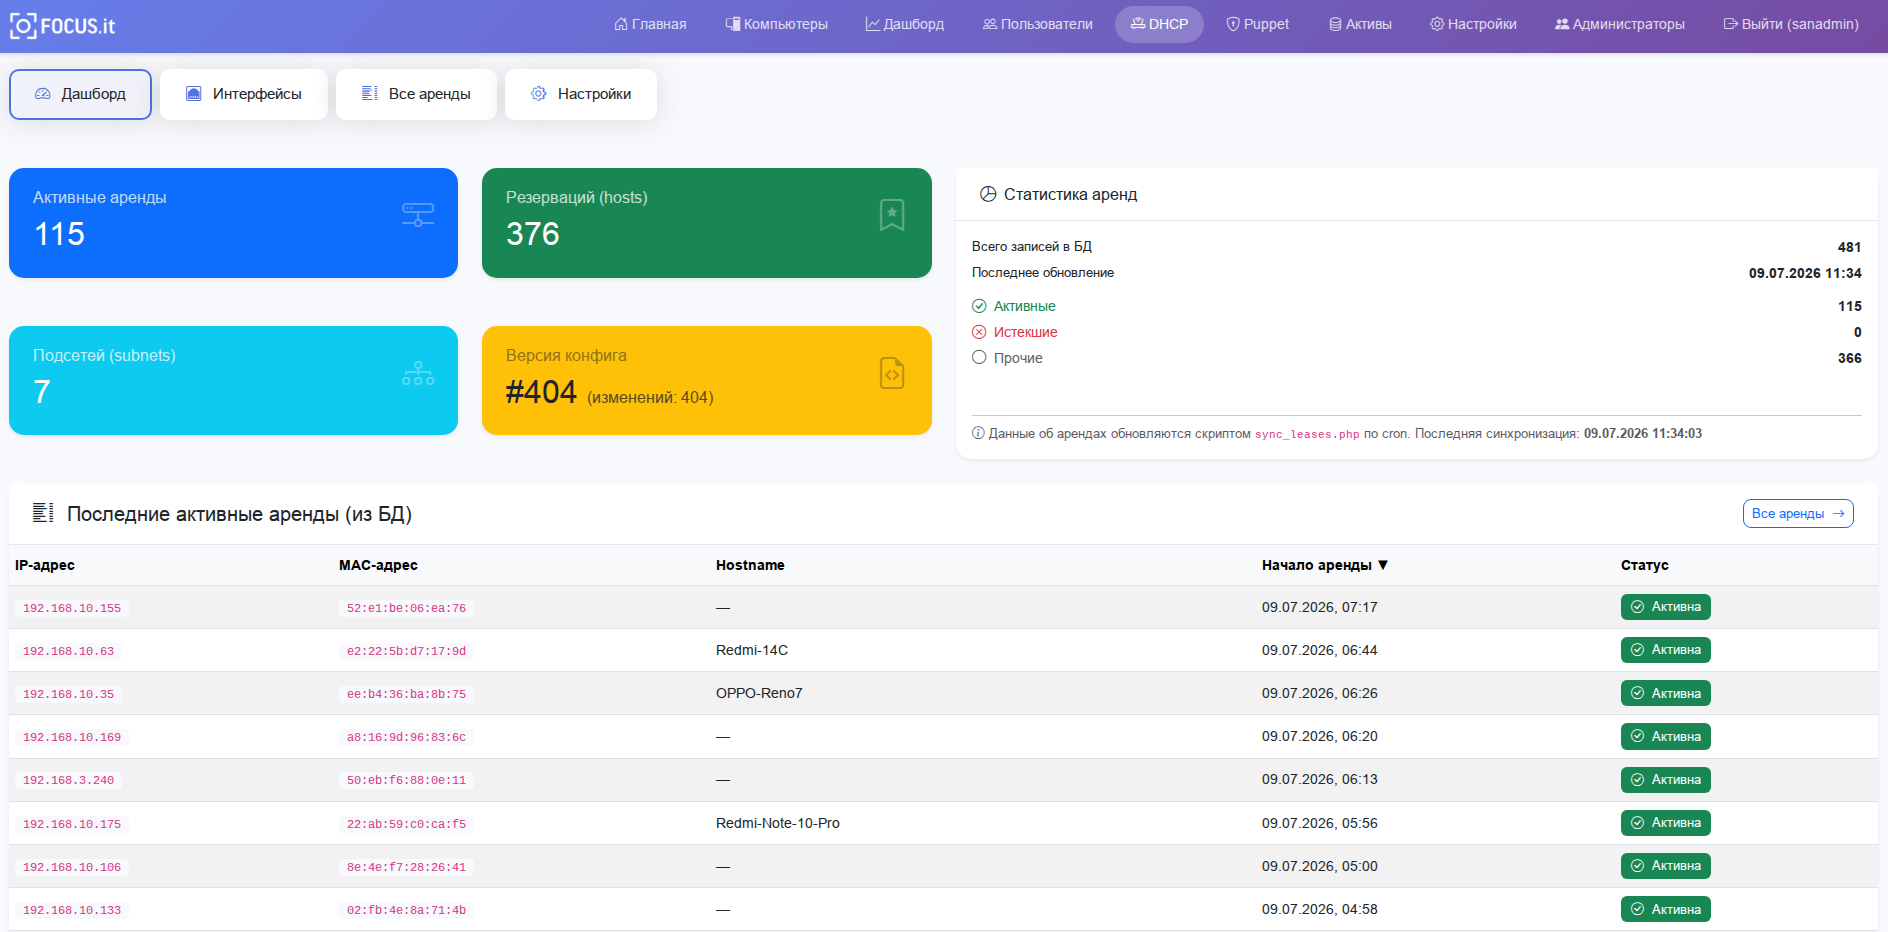Click IP address 192.168.3.240

click(69, 780)
